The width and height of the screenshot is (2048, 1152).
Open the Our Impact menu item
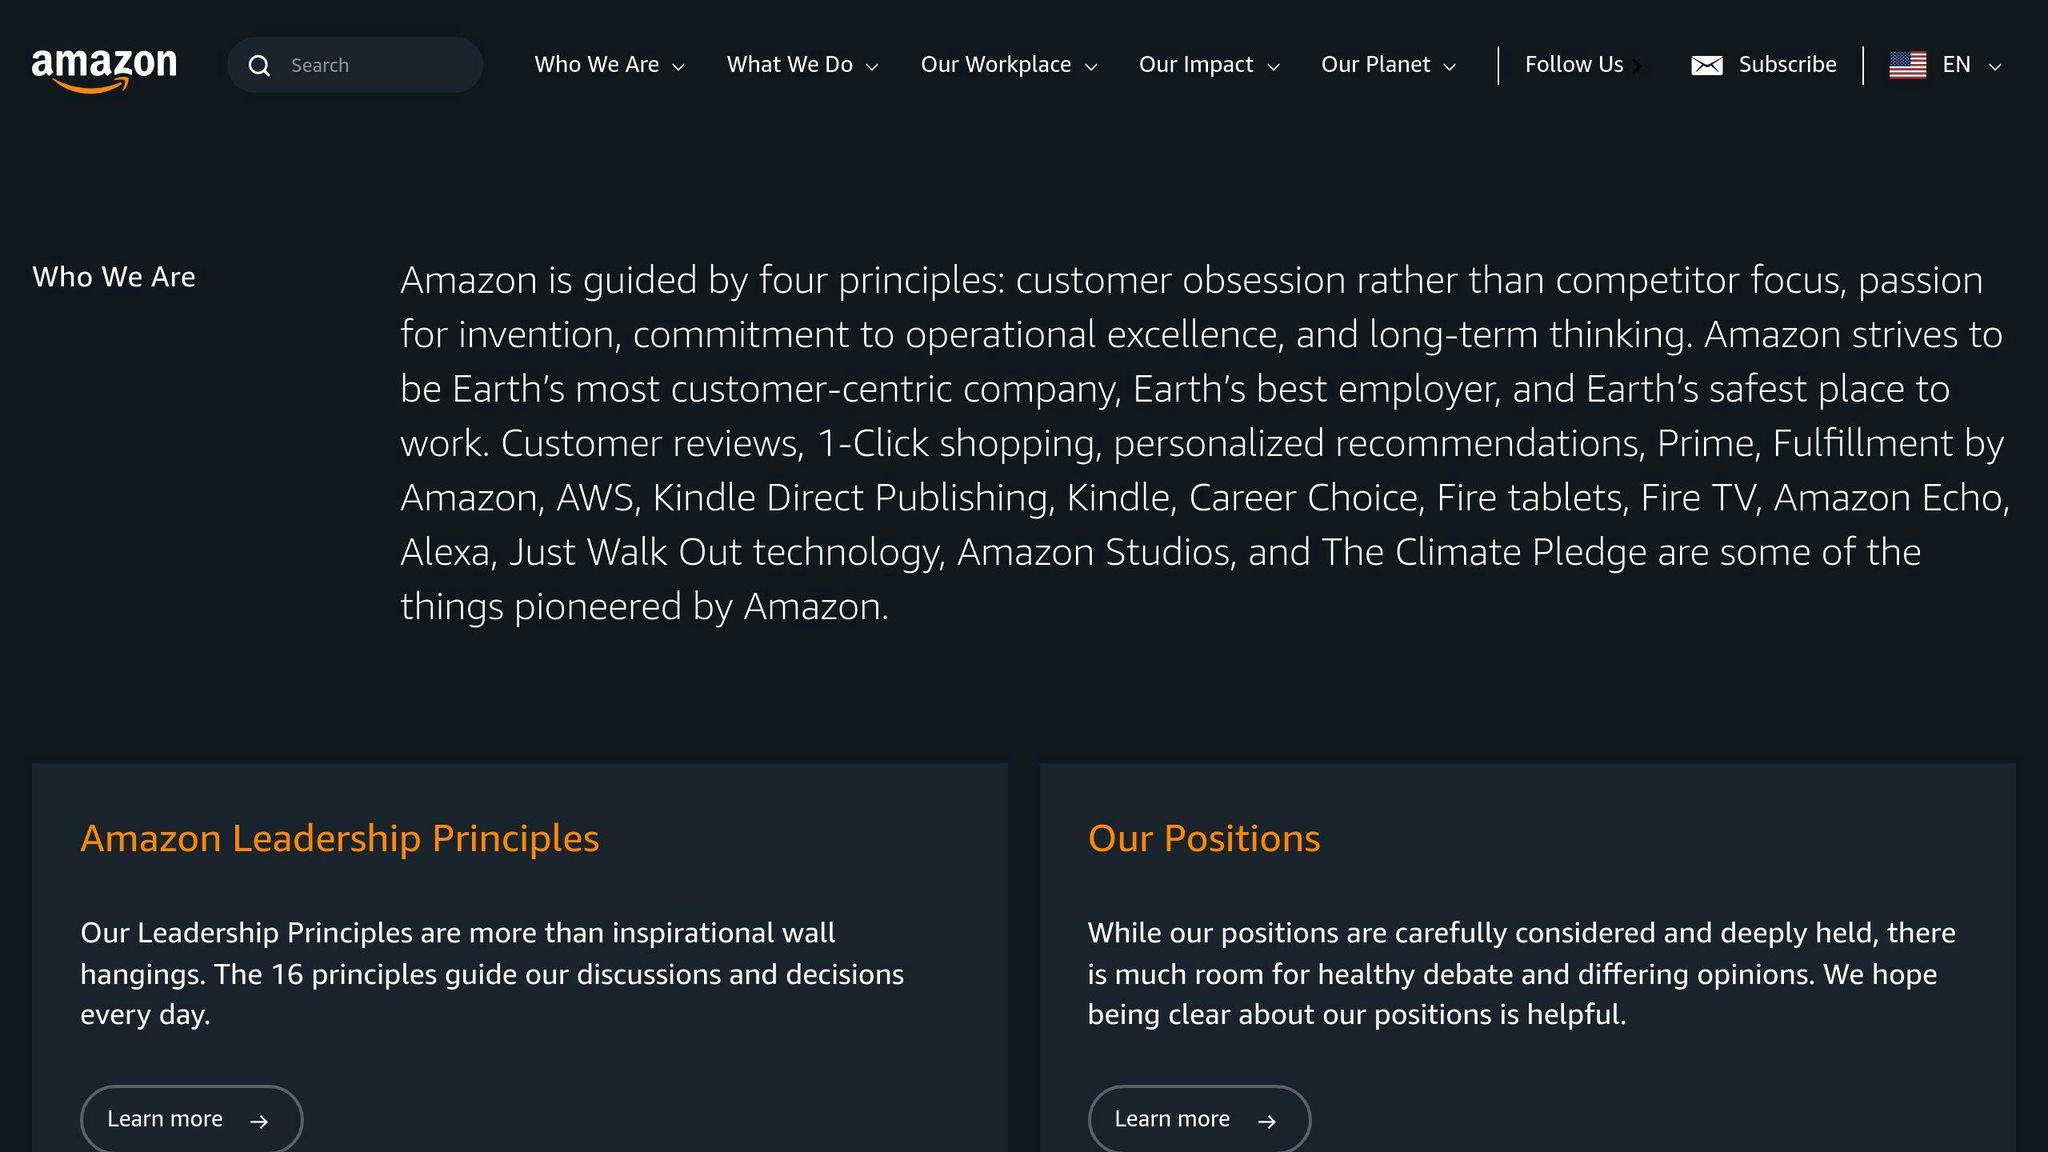1195,64
